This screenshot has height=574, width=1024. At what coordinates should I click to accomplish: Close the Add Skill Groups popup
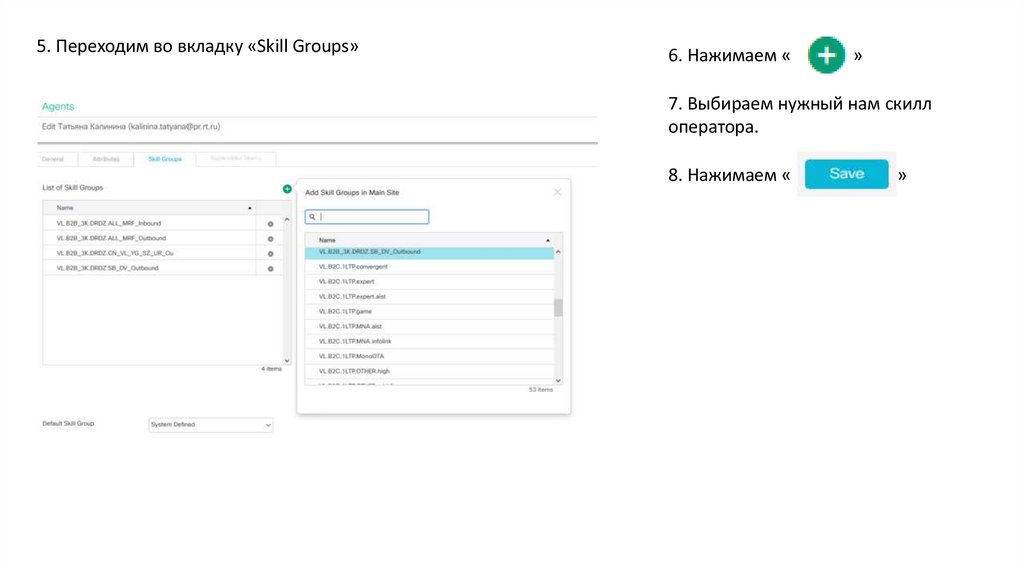click(x=557, y=192)
